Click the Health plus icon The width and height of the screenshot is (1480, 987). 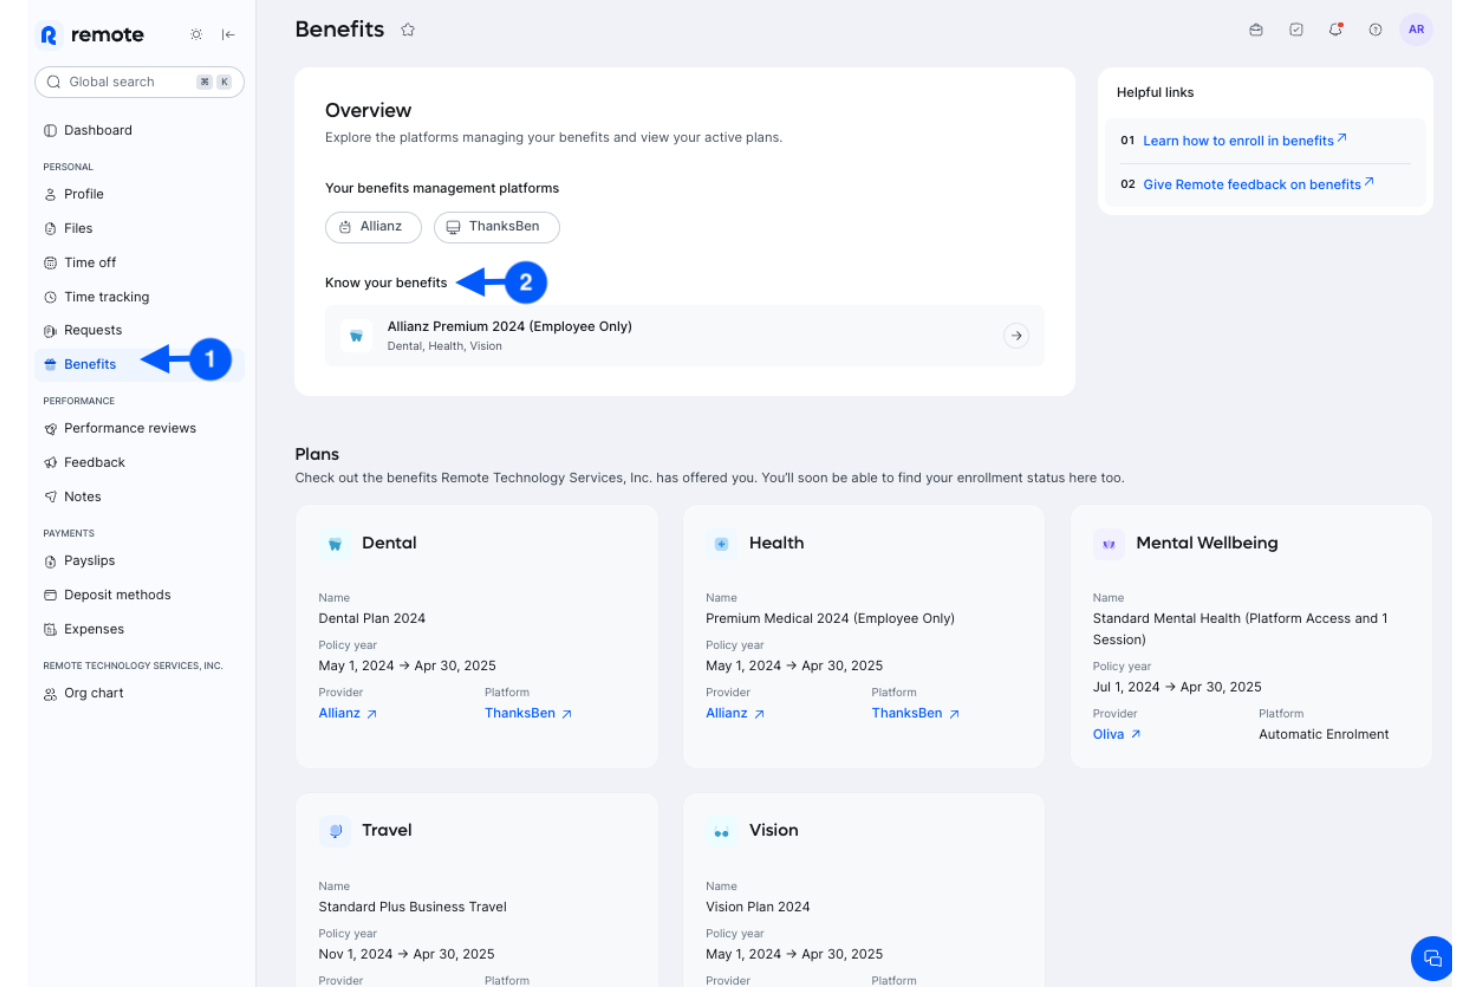(722, 544)
